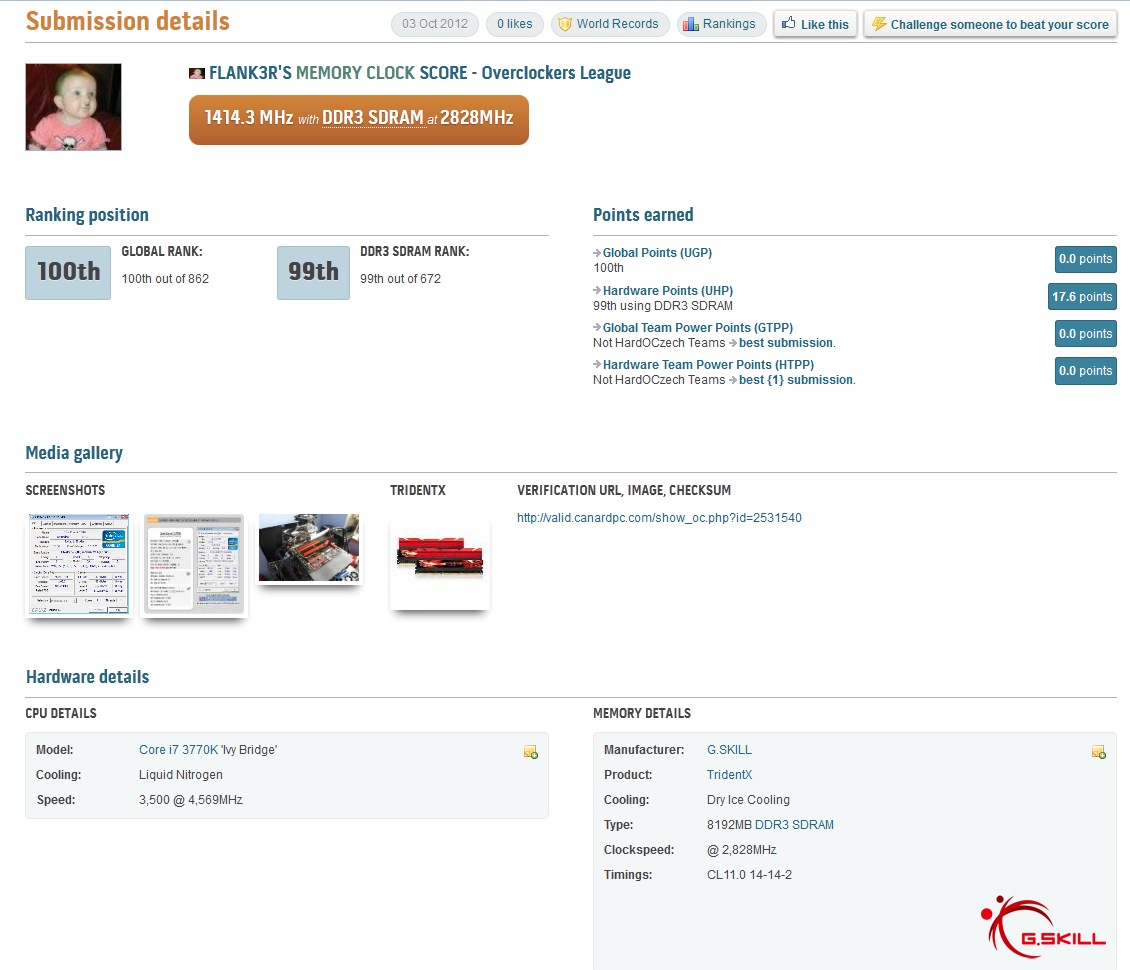Click the Points earned heading
Viewport: 1130px width, 970px height.
coord(643,215)
